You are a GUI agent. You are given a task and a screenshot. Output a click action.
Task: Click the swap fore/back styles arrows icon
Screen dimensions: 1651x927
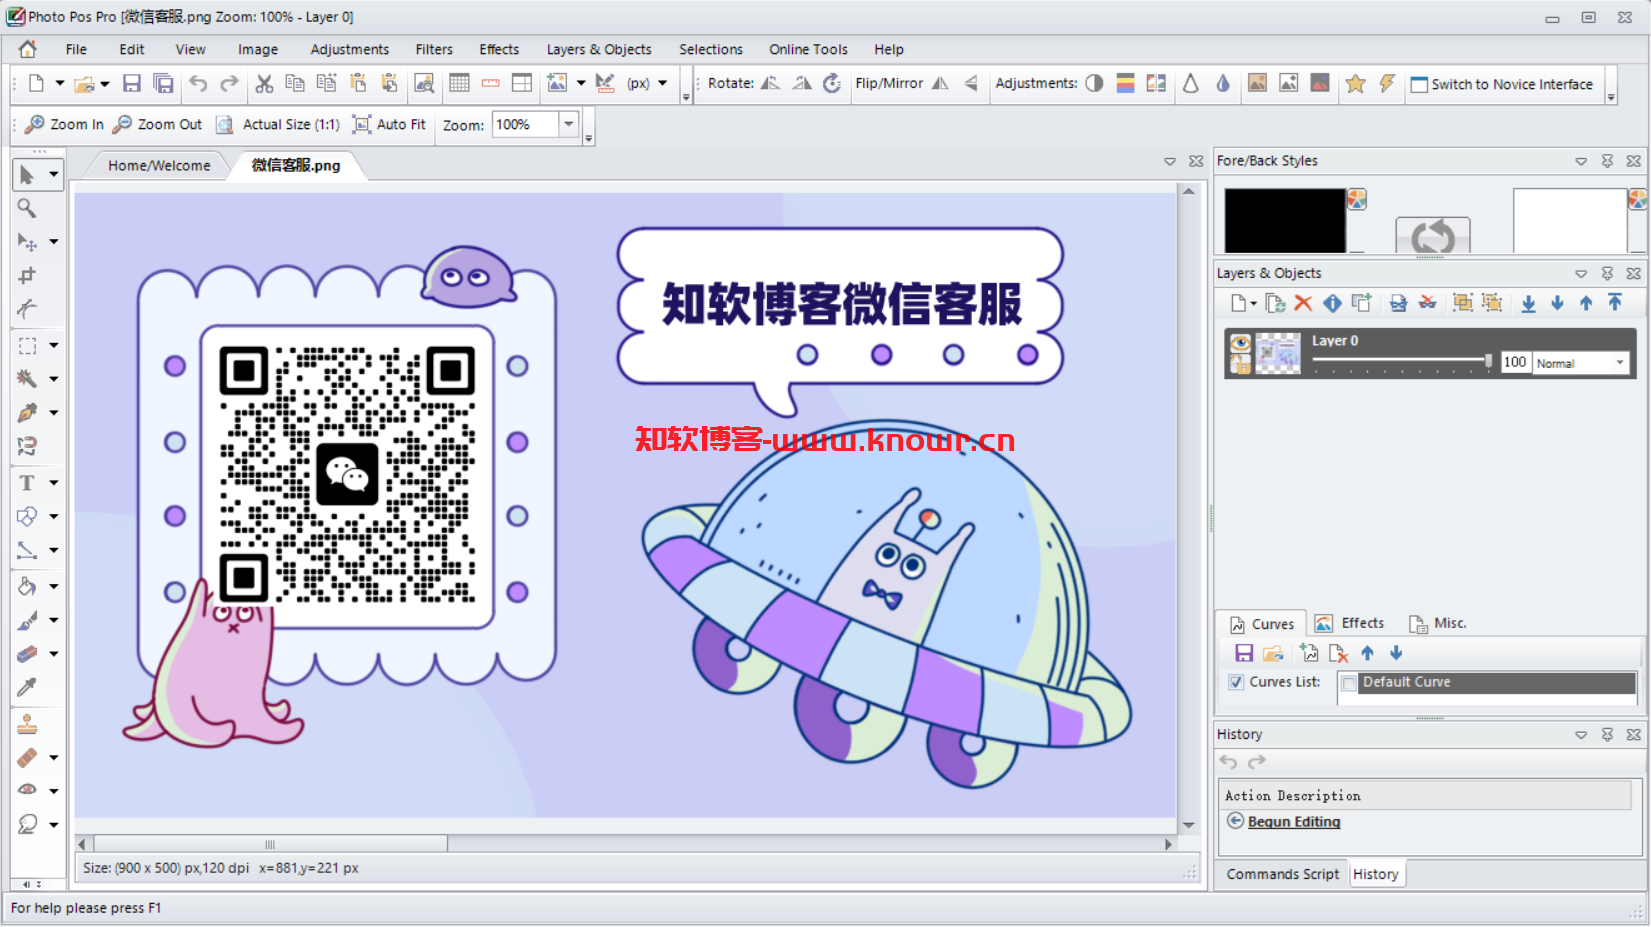tap(1432, 236)
